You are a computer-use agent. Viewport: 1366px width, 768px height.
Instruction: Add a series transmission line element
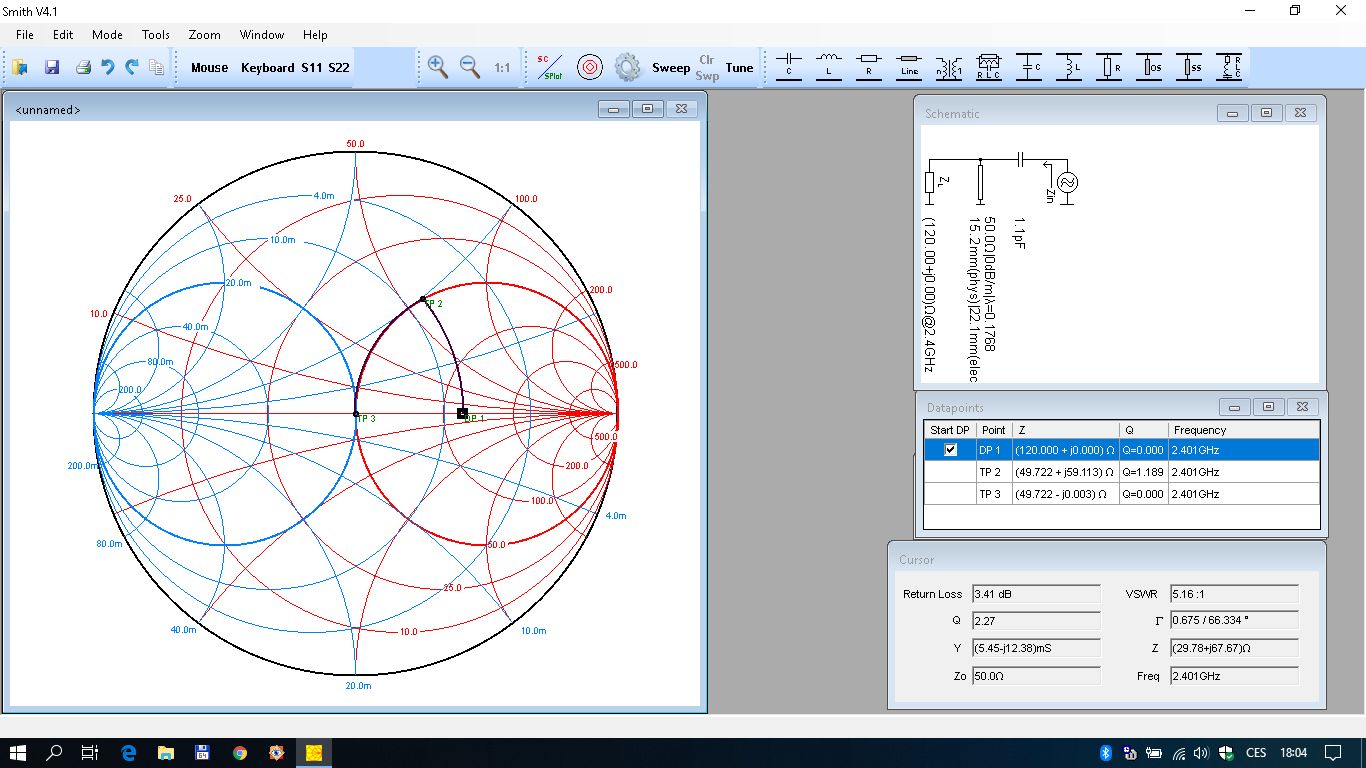[908, 67]
